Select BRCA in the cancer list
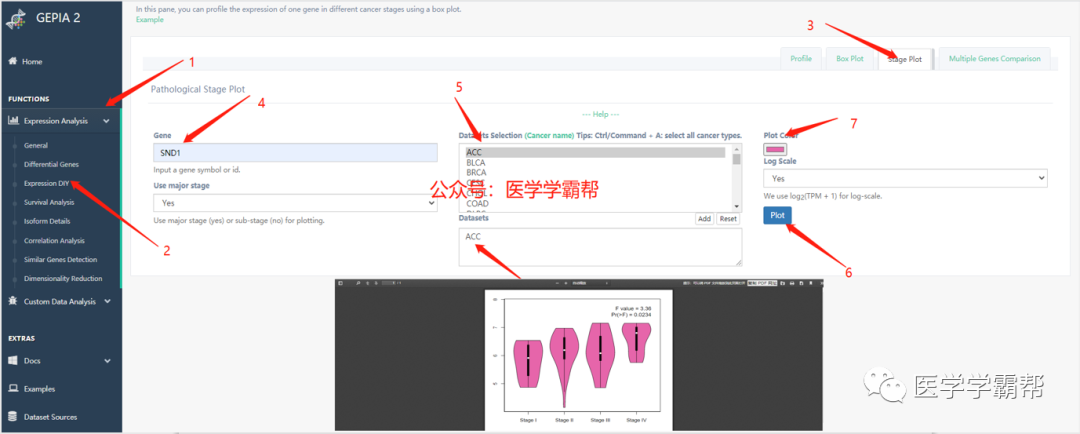The height and width of the screenshot is (434, 1080). pos(595,173)
